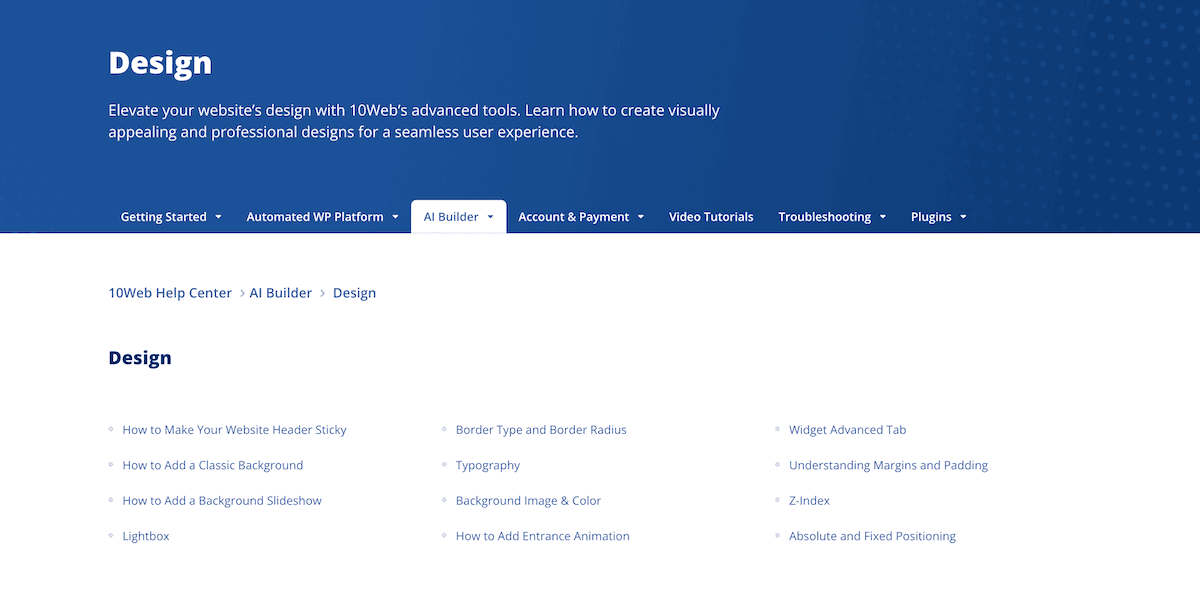Expand the AI Builder dropdown arrow

(490, 217)
